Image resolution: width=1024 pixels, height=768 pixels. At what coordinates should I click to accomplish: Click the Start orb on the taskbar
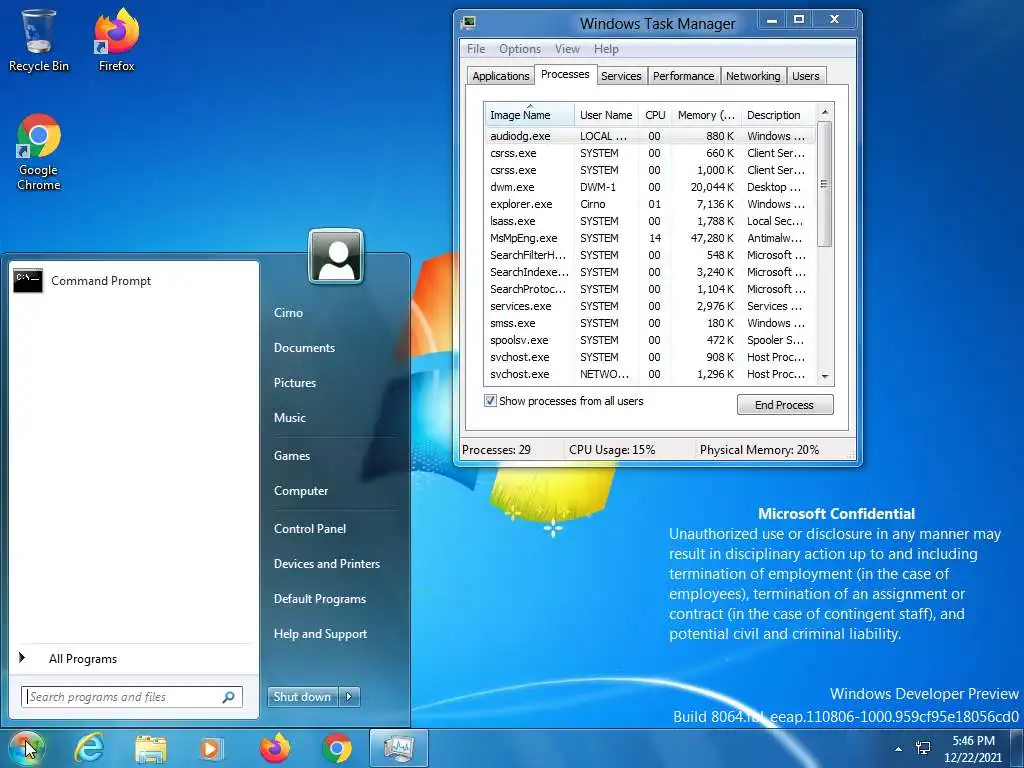(26, 748)
